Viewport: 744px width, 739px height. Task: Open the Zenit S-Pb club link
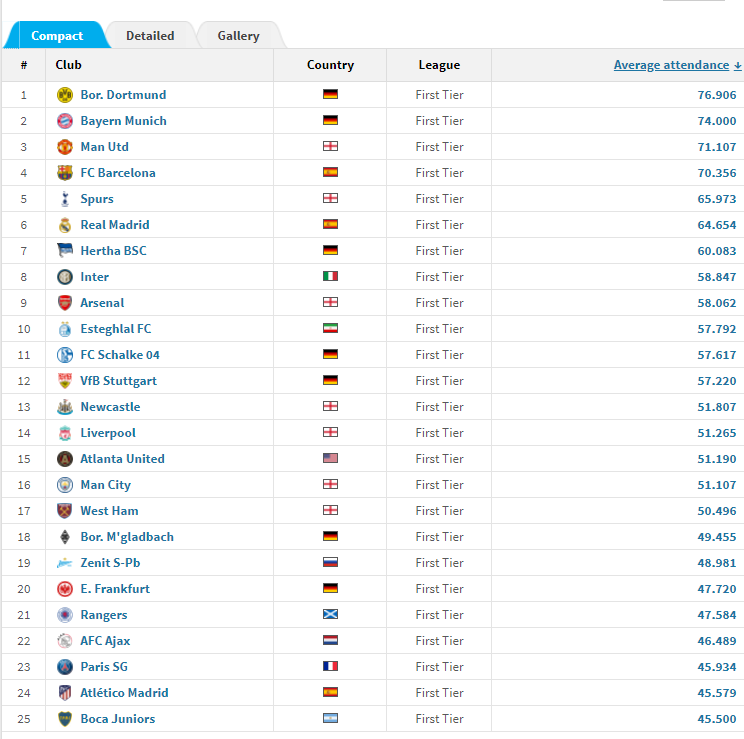pos(110,563)
